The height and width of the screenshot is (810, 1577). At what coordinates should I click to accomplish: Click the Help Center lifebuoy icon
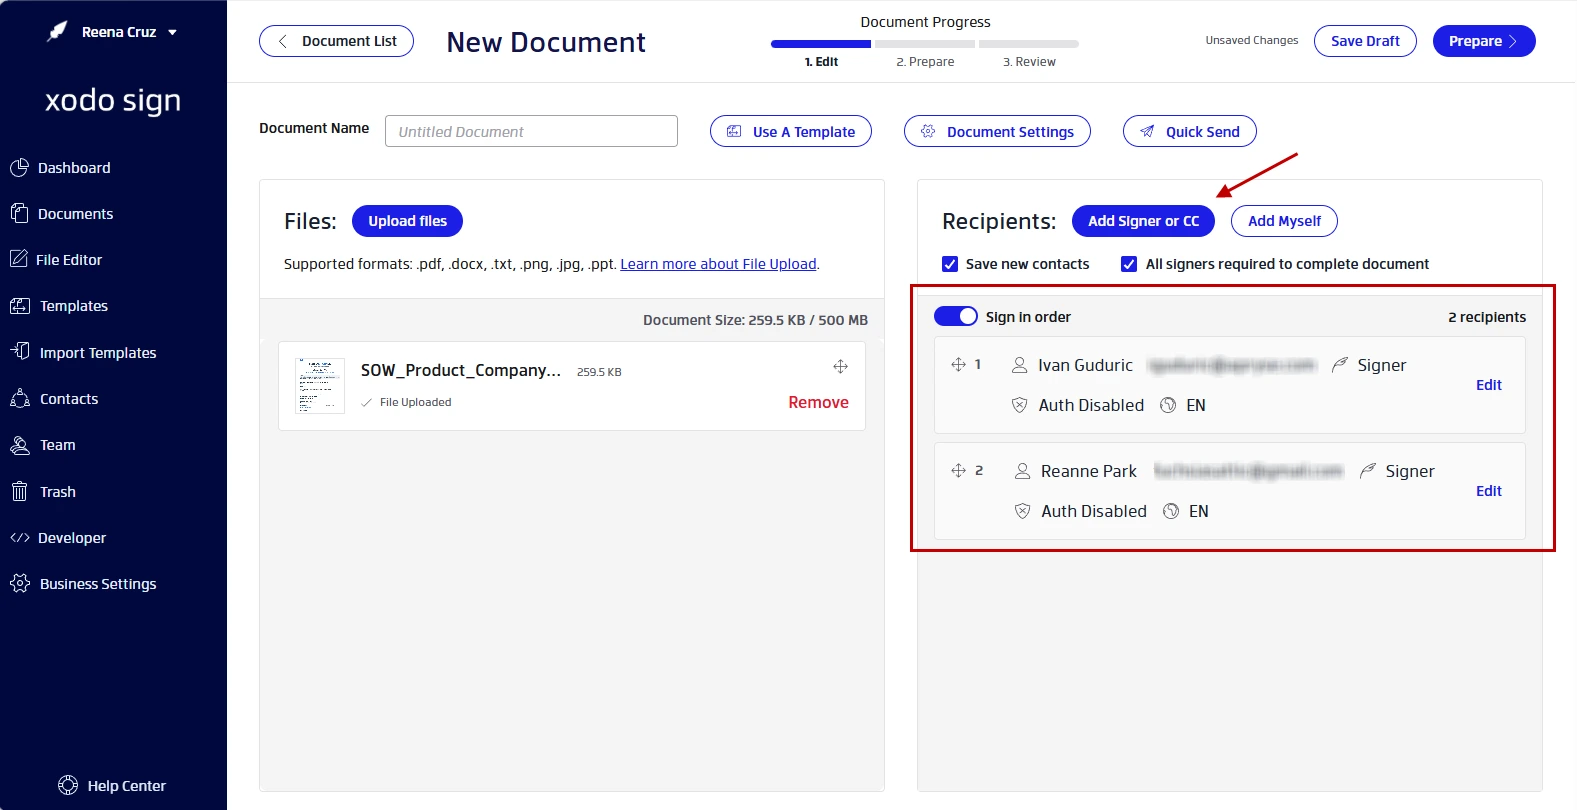click(68, 785)
